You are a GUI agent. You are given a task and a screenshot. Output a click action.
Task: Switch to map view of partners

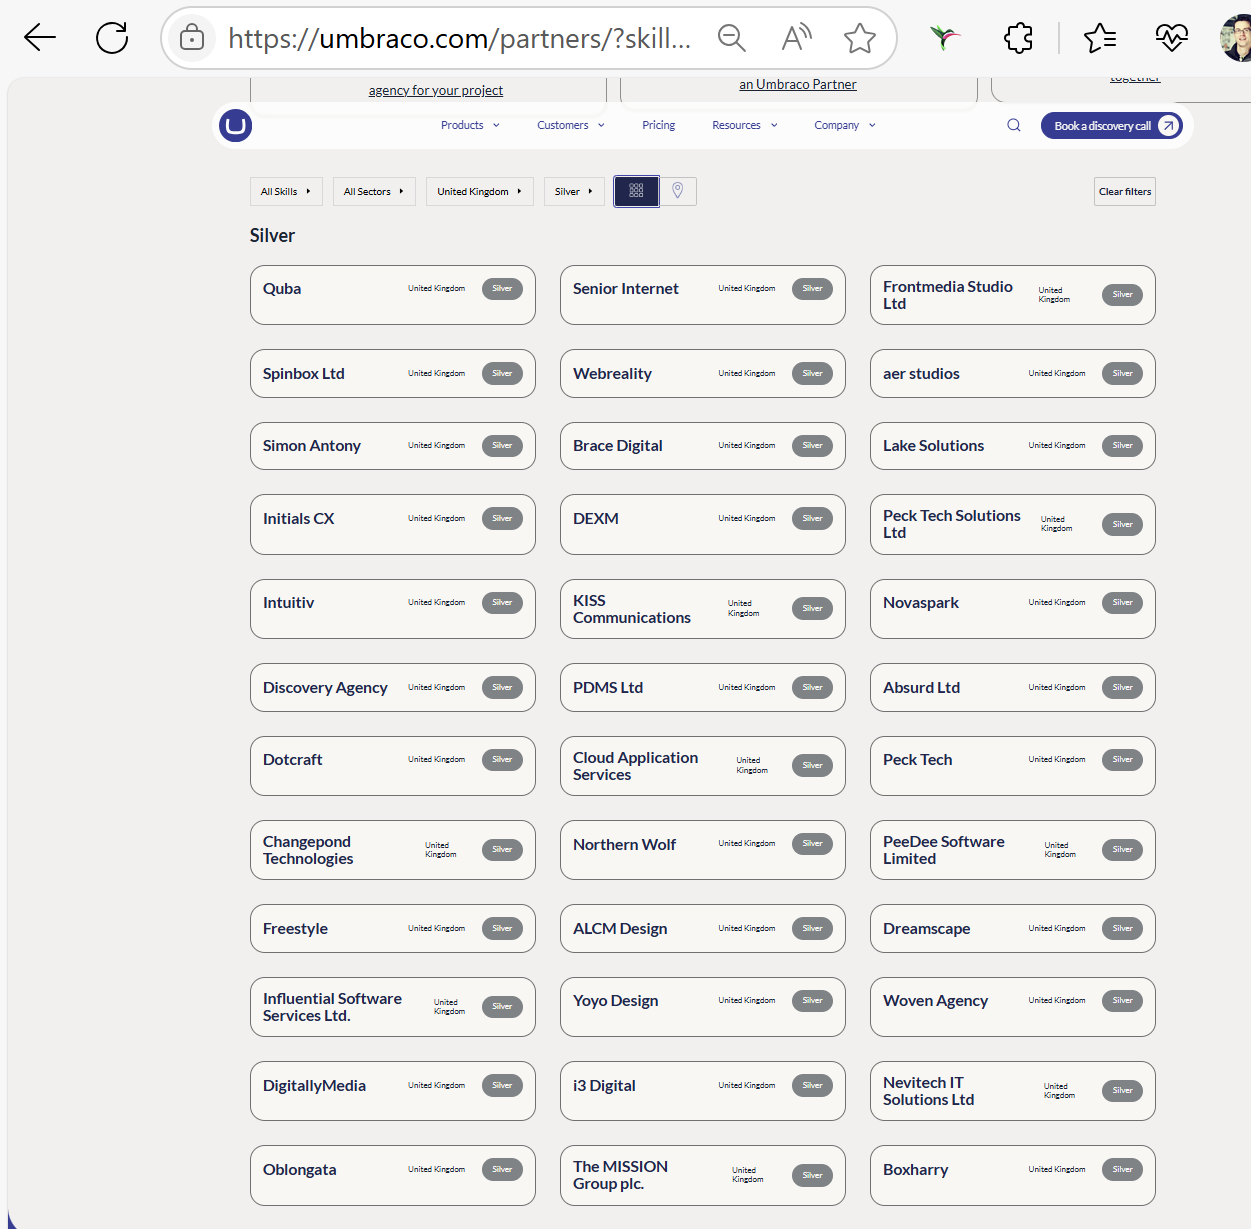pos(678,191)
